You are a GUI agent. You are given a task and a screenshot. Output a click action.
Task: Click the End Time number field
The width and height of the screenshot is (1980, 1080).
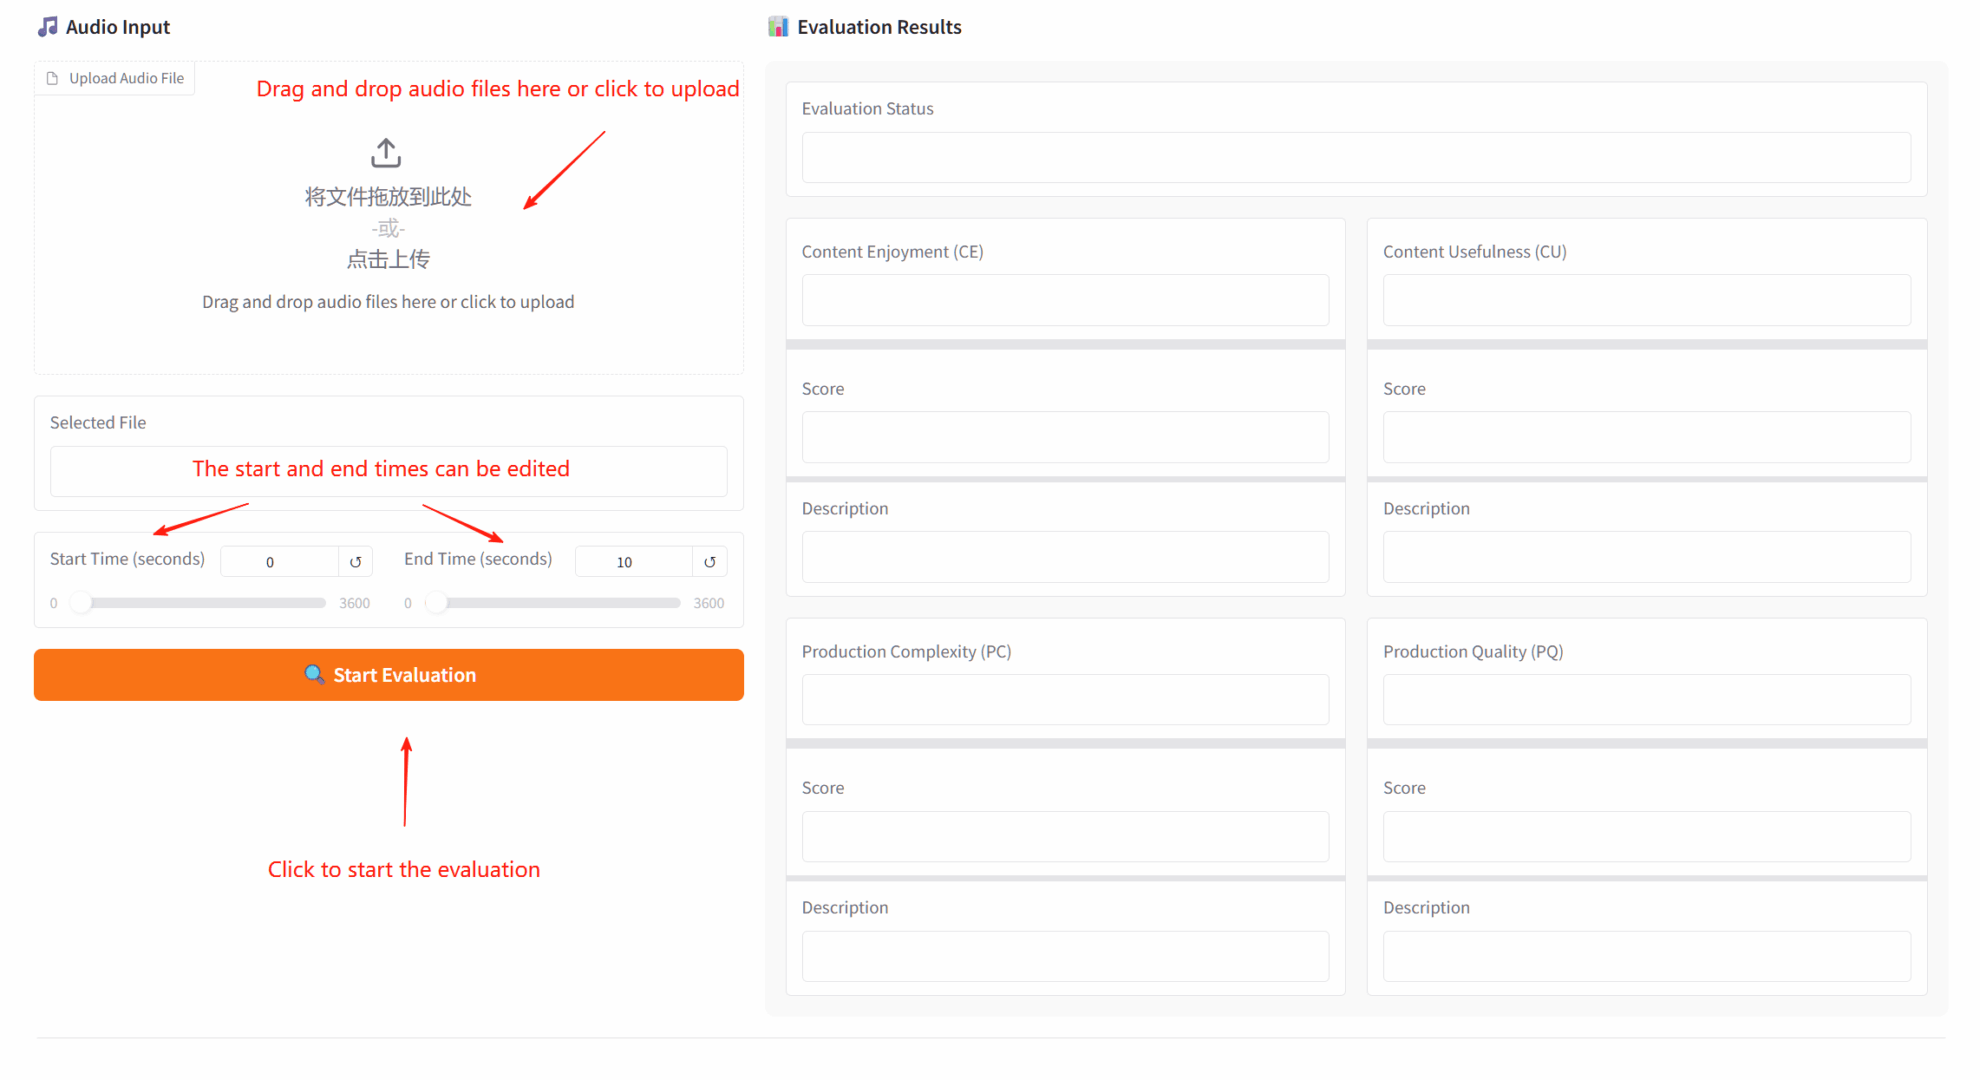click(x=632, y=562)
